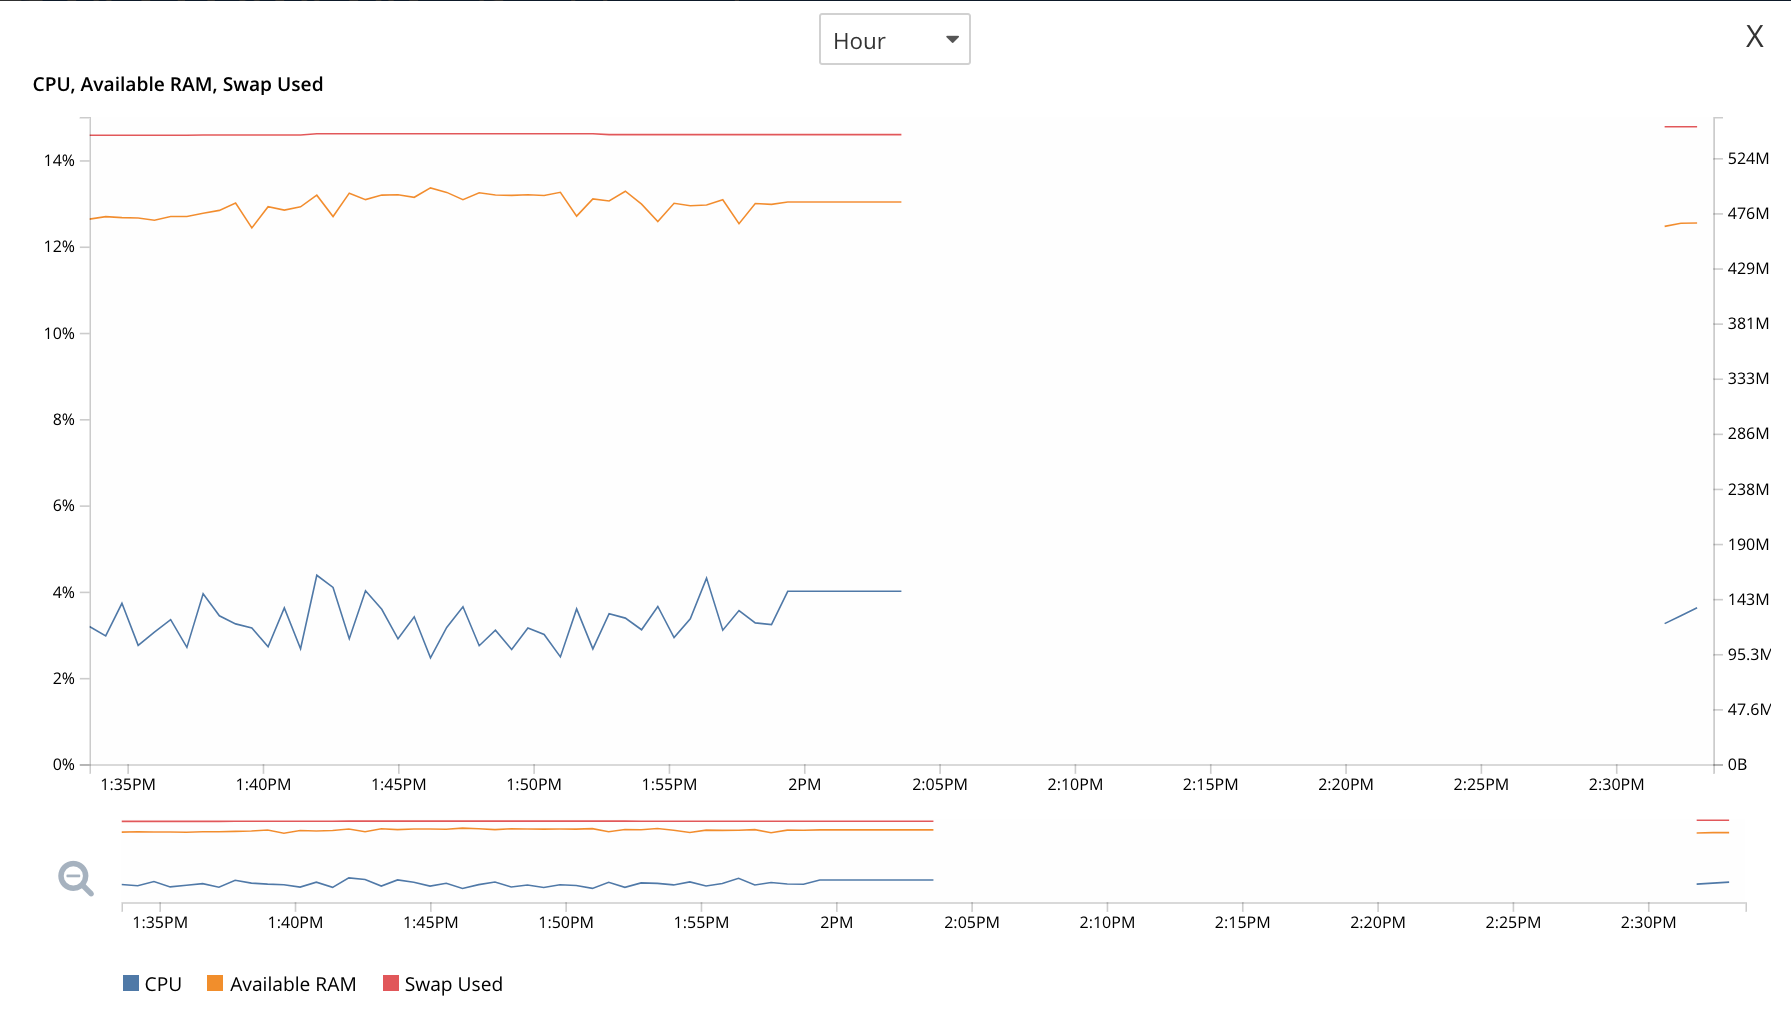Viewport: 1791px width, 1029px height.
Task: Open the Hour time range dropdown
Action: coord(893,40)
